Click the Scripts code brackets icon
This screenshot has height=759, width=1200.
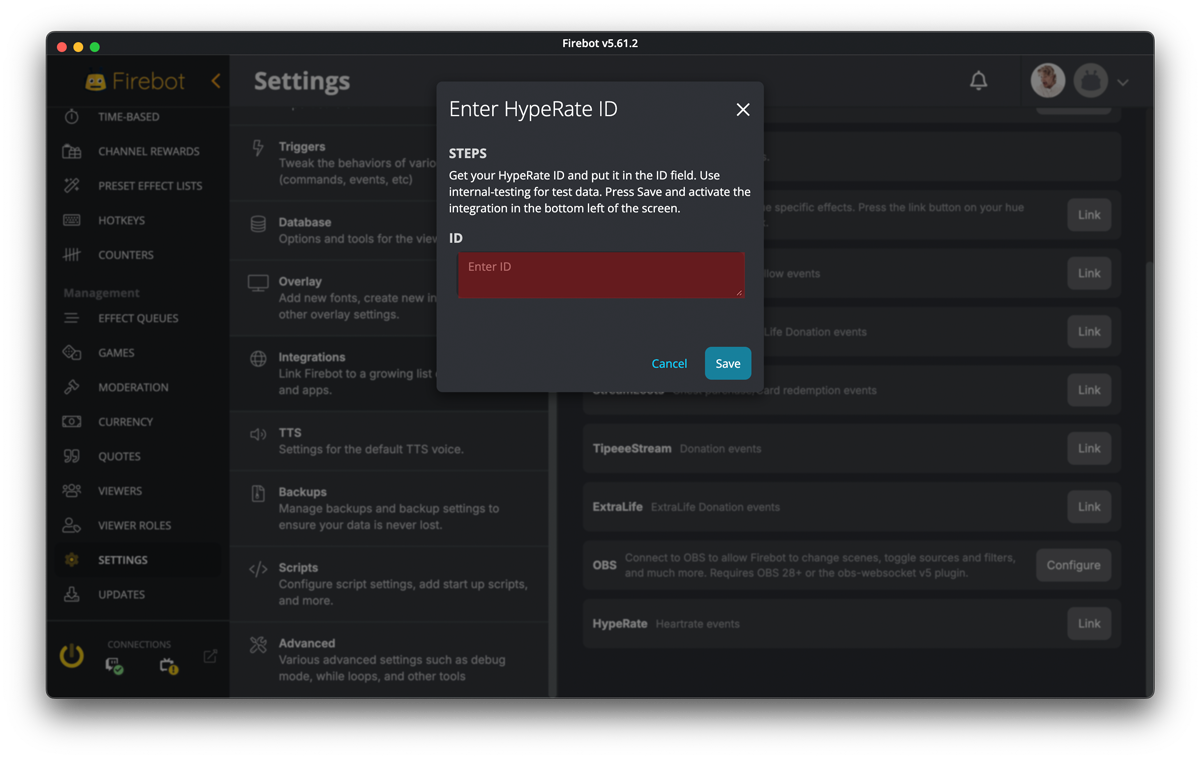point(258,569)
